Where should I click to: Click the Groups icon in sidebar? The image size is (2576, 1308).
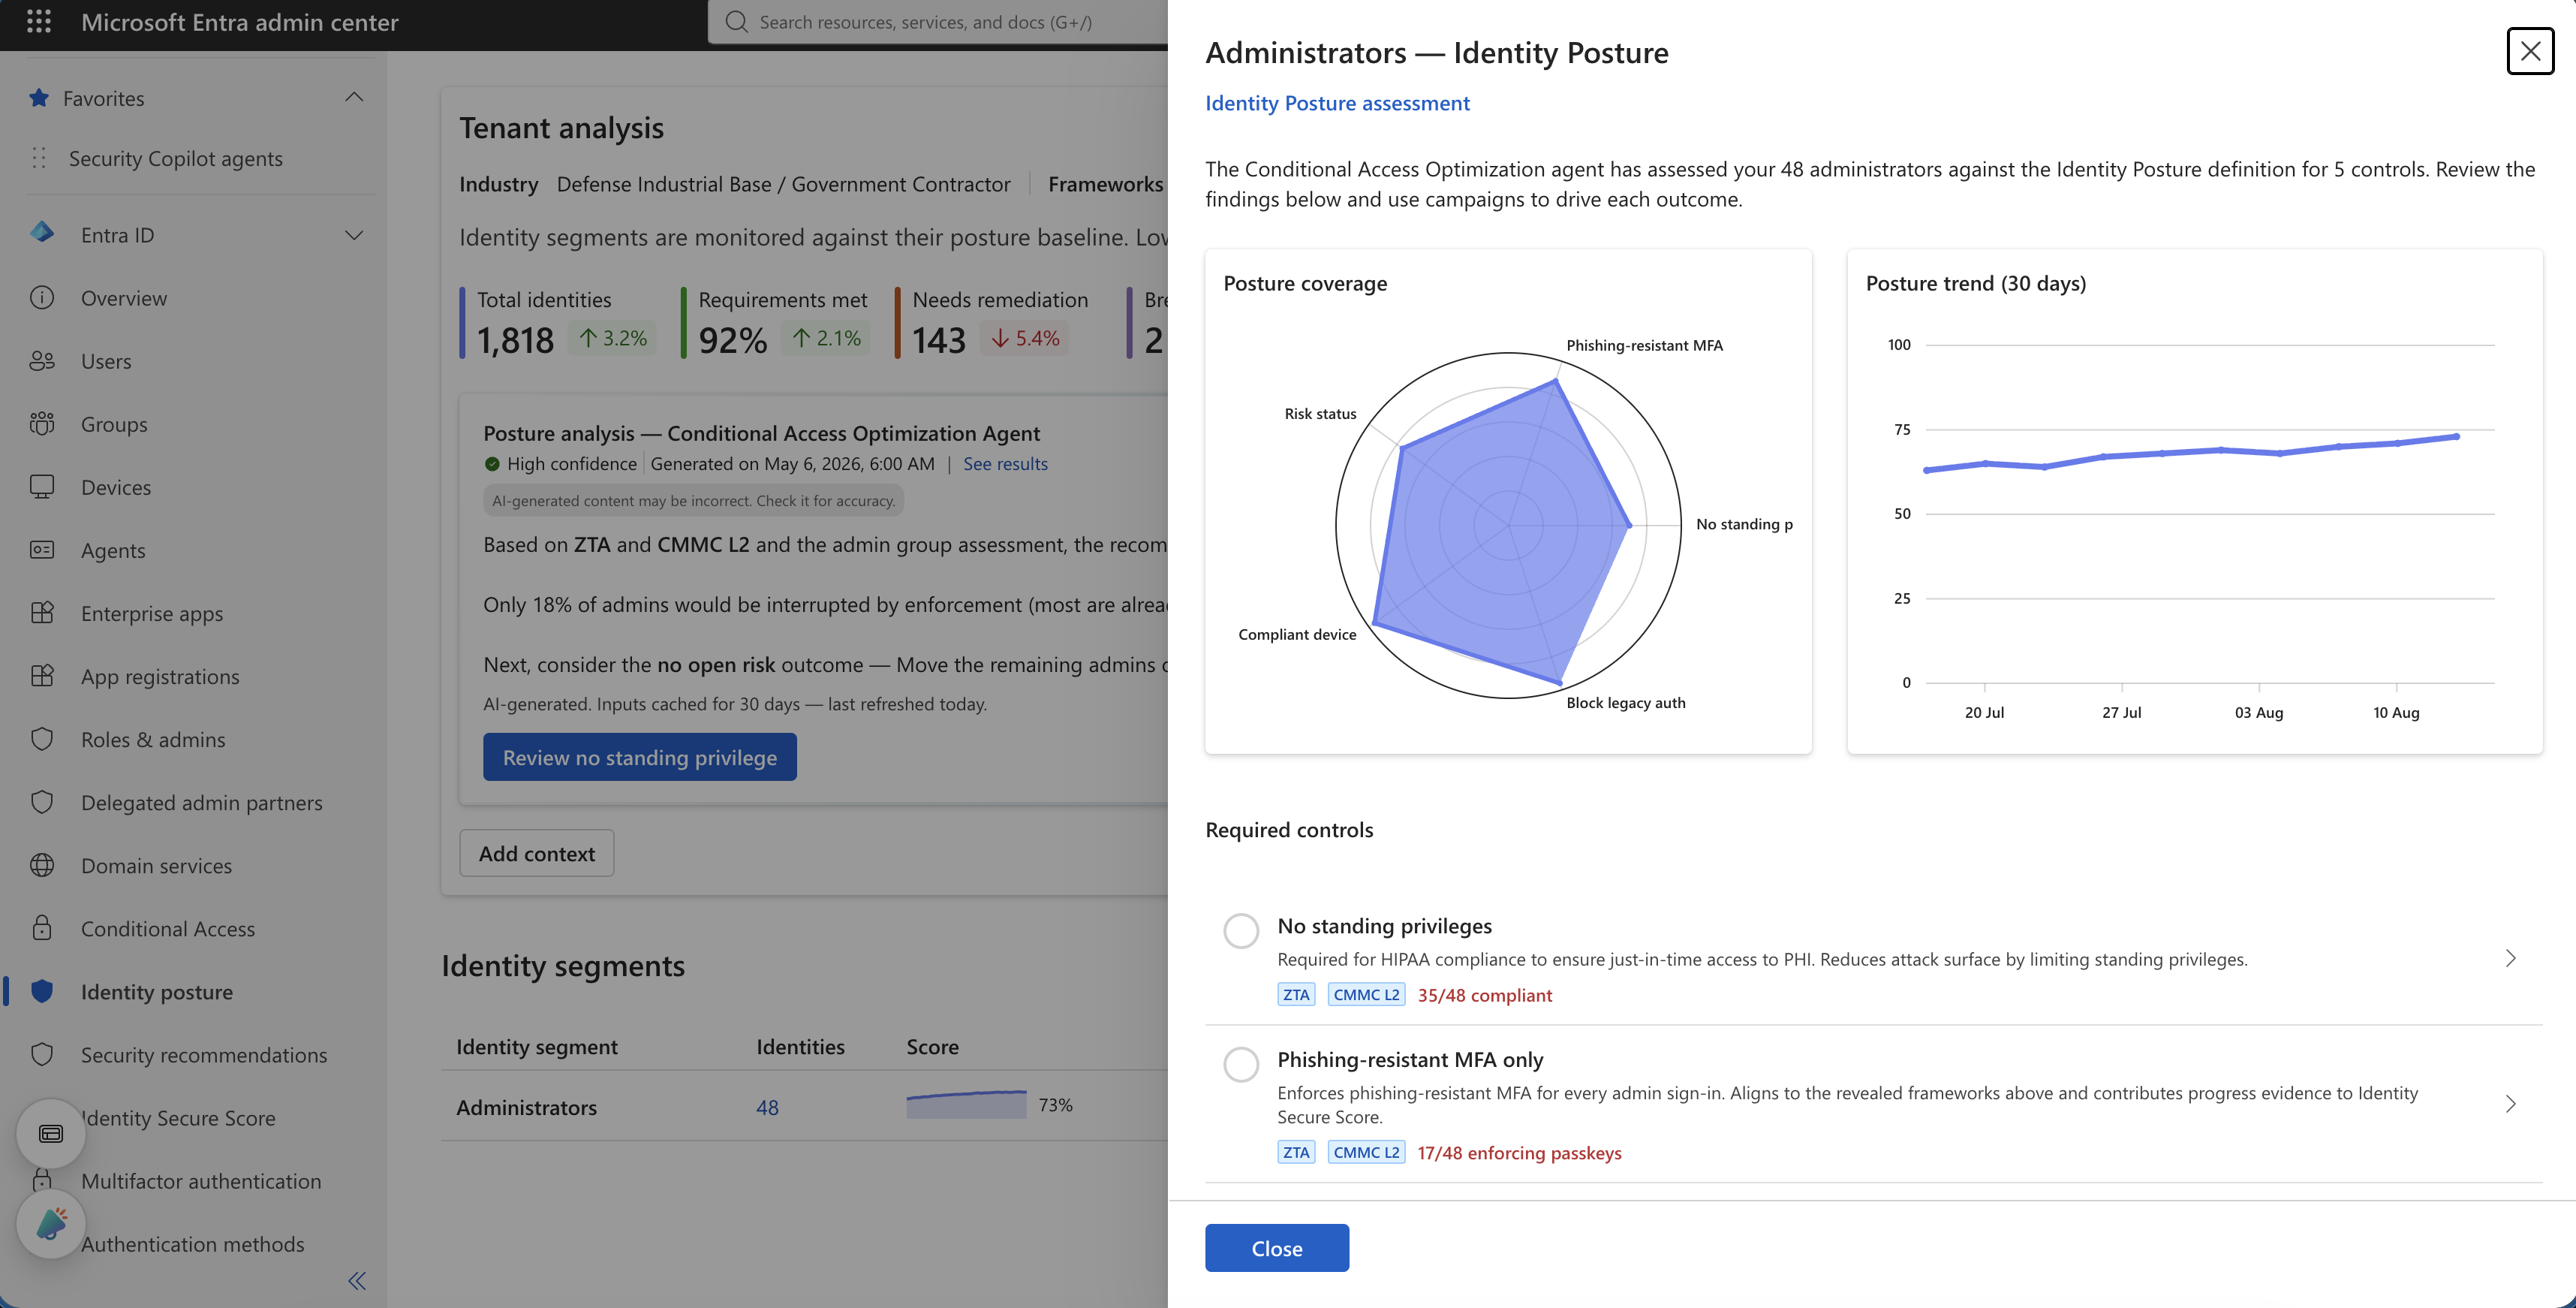pos(42,423)
